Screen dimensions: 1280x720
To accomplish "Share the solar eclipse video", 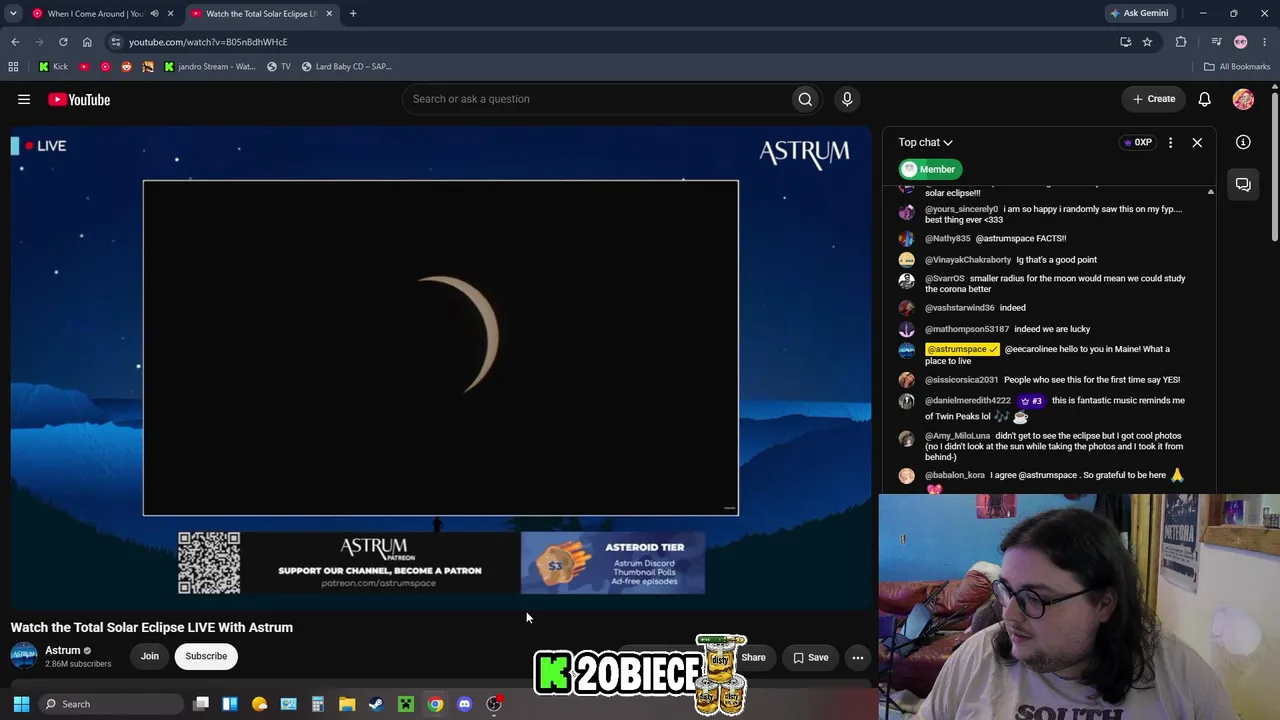I will [753, 657].
